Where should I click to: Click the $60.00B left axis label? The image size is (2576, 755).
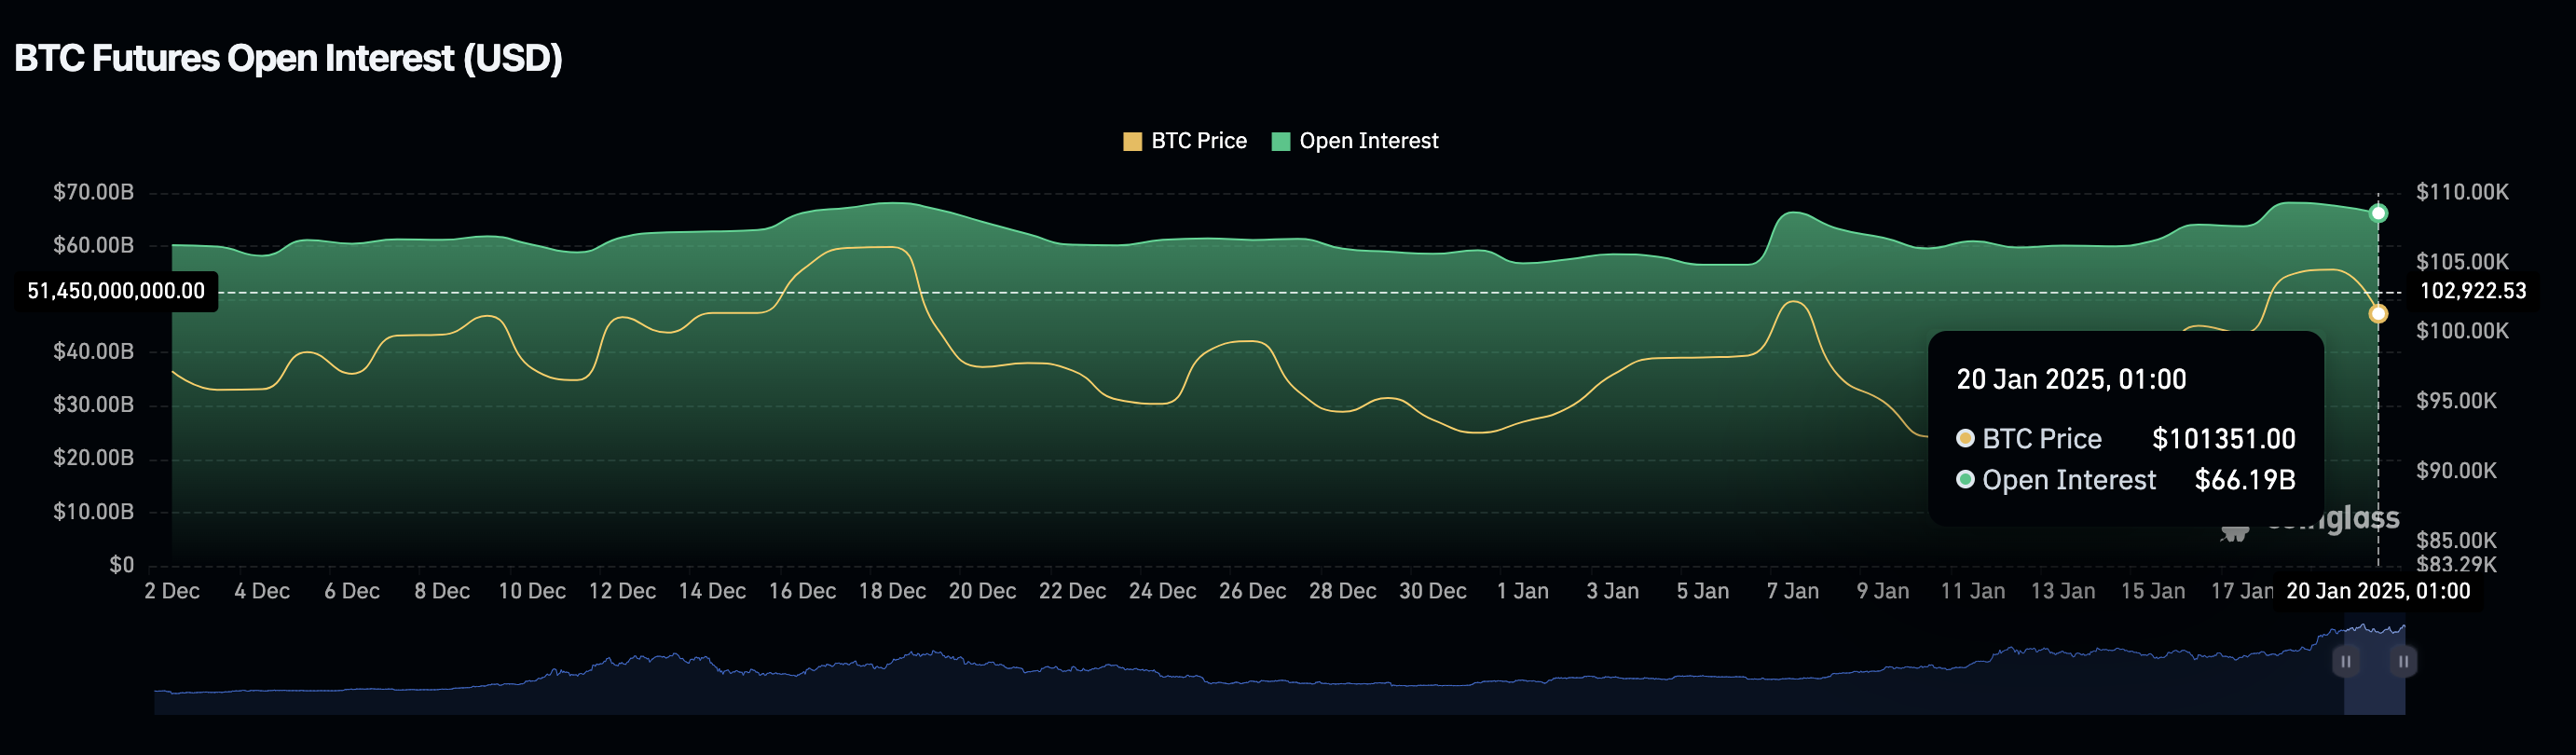(93, 245)
